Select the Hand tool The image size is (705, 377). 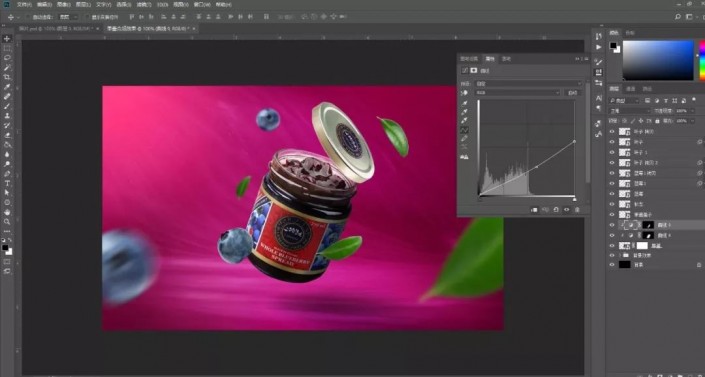(7, 212)
